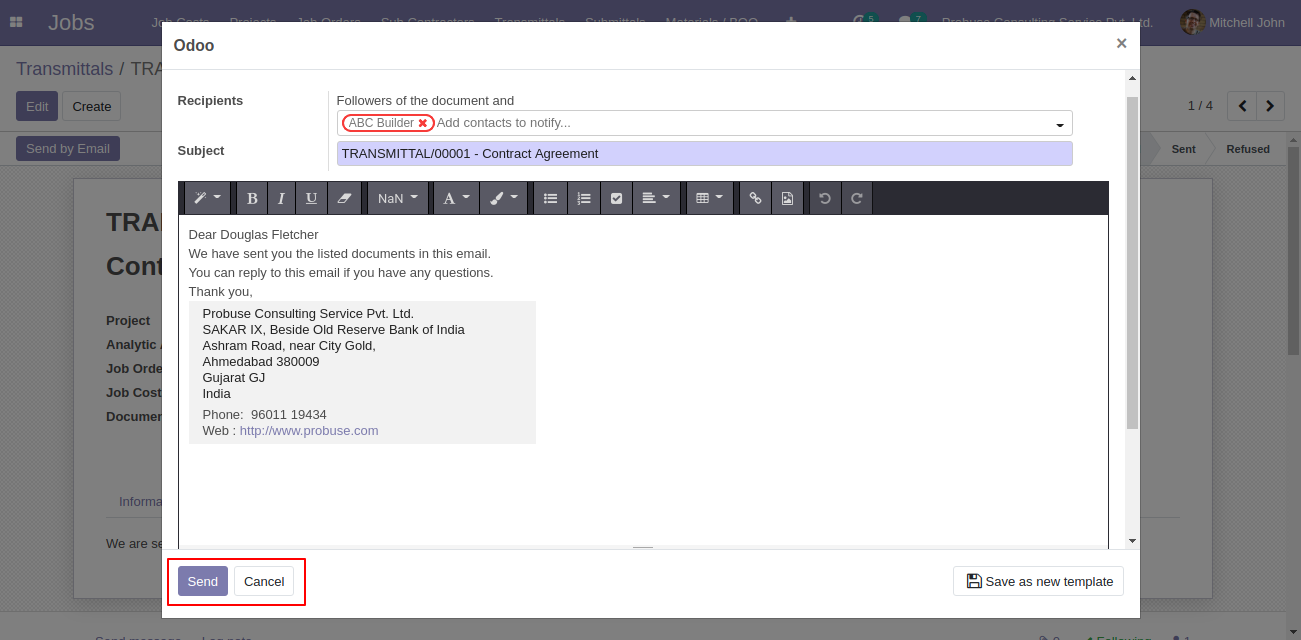The height and width of the screenshot is (640, 1301).
Task: Undo the last editor change
Action: click(825, 198)
